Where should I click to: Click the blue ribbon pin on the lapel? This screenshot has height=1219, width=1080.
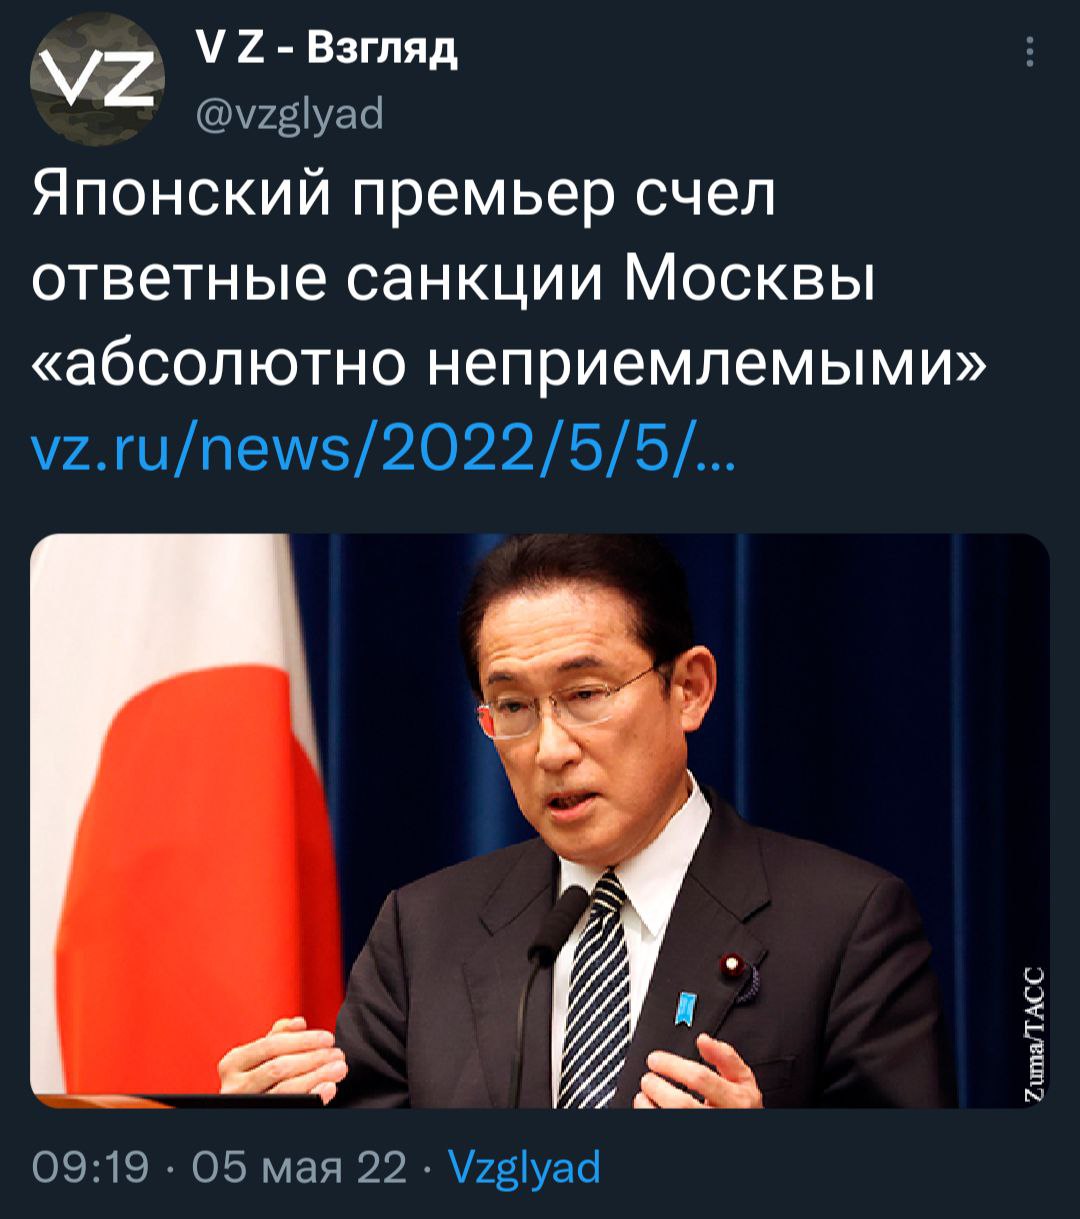[x=685, y=1009]
